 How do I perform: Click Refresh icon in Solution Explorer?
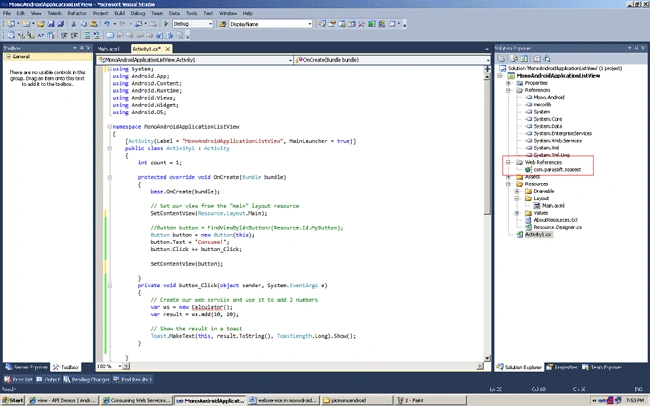pyautogui.click(x=524, y=58)
